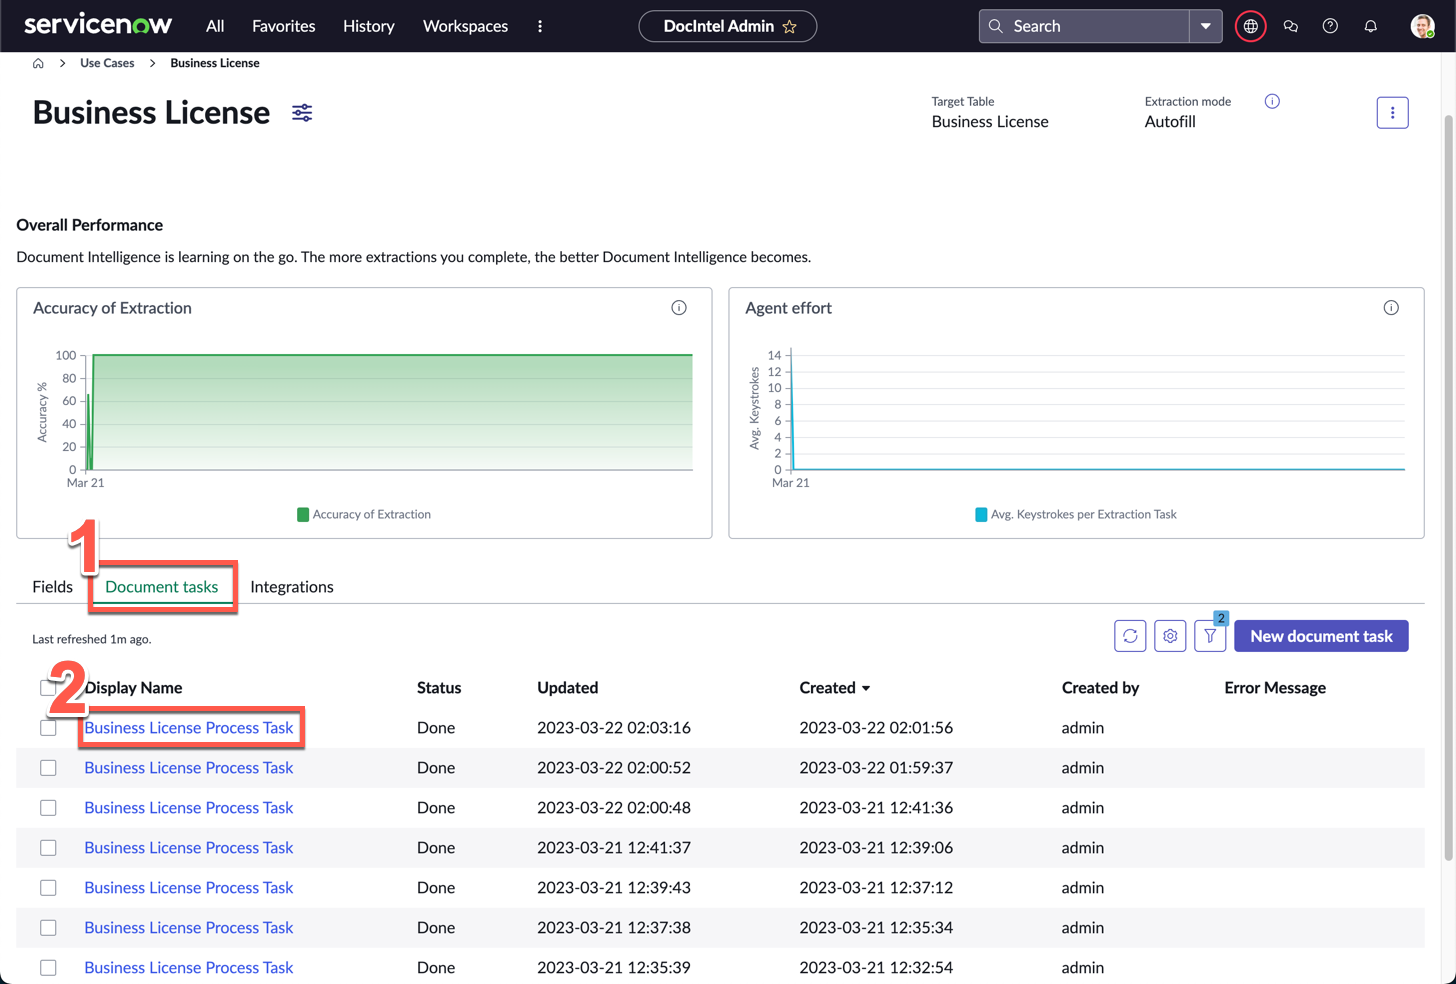Click the New document task button
The width and height of the screenshot is (1456, 984).
[x=1321, y=636]
